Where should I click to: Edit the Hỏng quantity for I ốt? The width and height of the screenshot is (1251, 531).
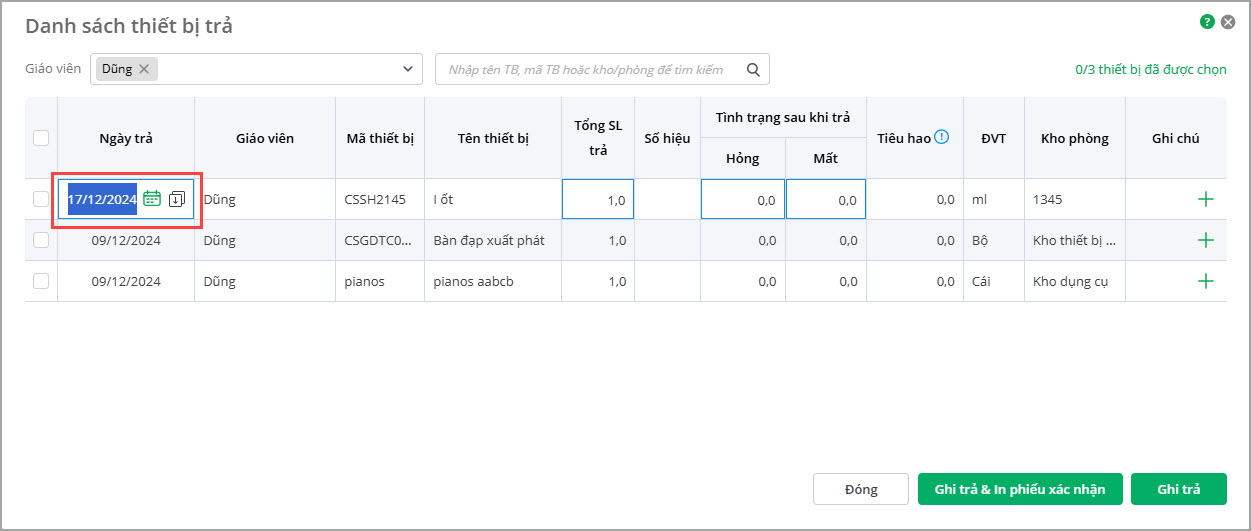tap(742, 199)
